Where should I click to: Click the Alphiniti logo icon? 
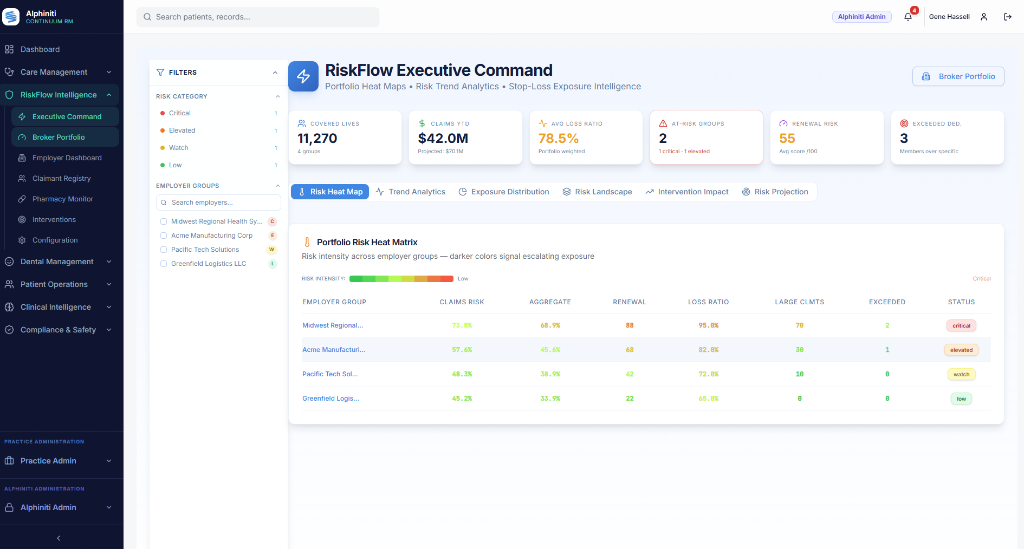pos(10,16)
